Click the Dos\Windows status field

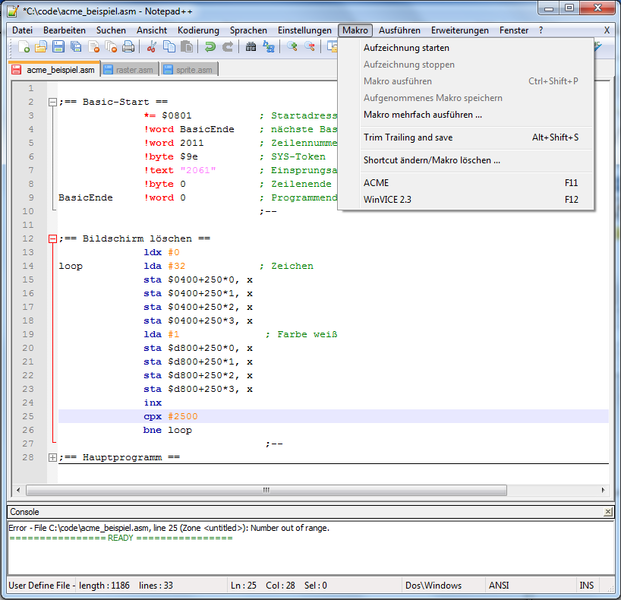click(x=433, y=586)
